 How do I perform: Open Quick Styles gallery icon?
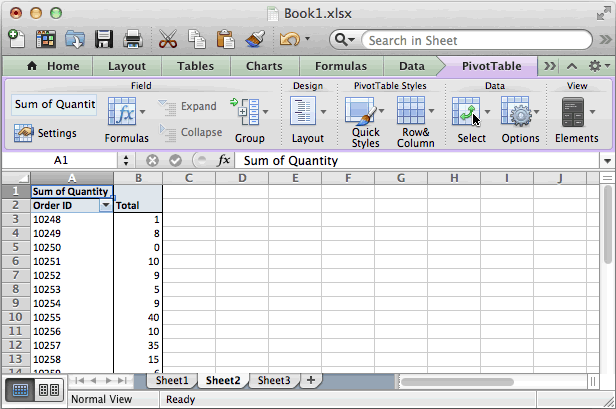361,112
